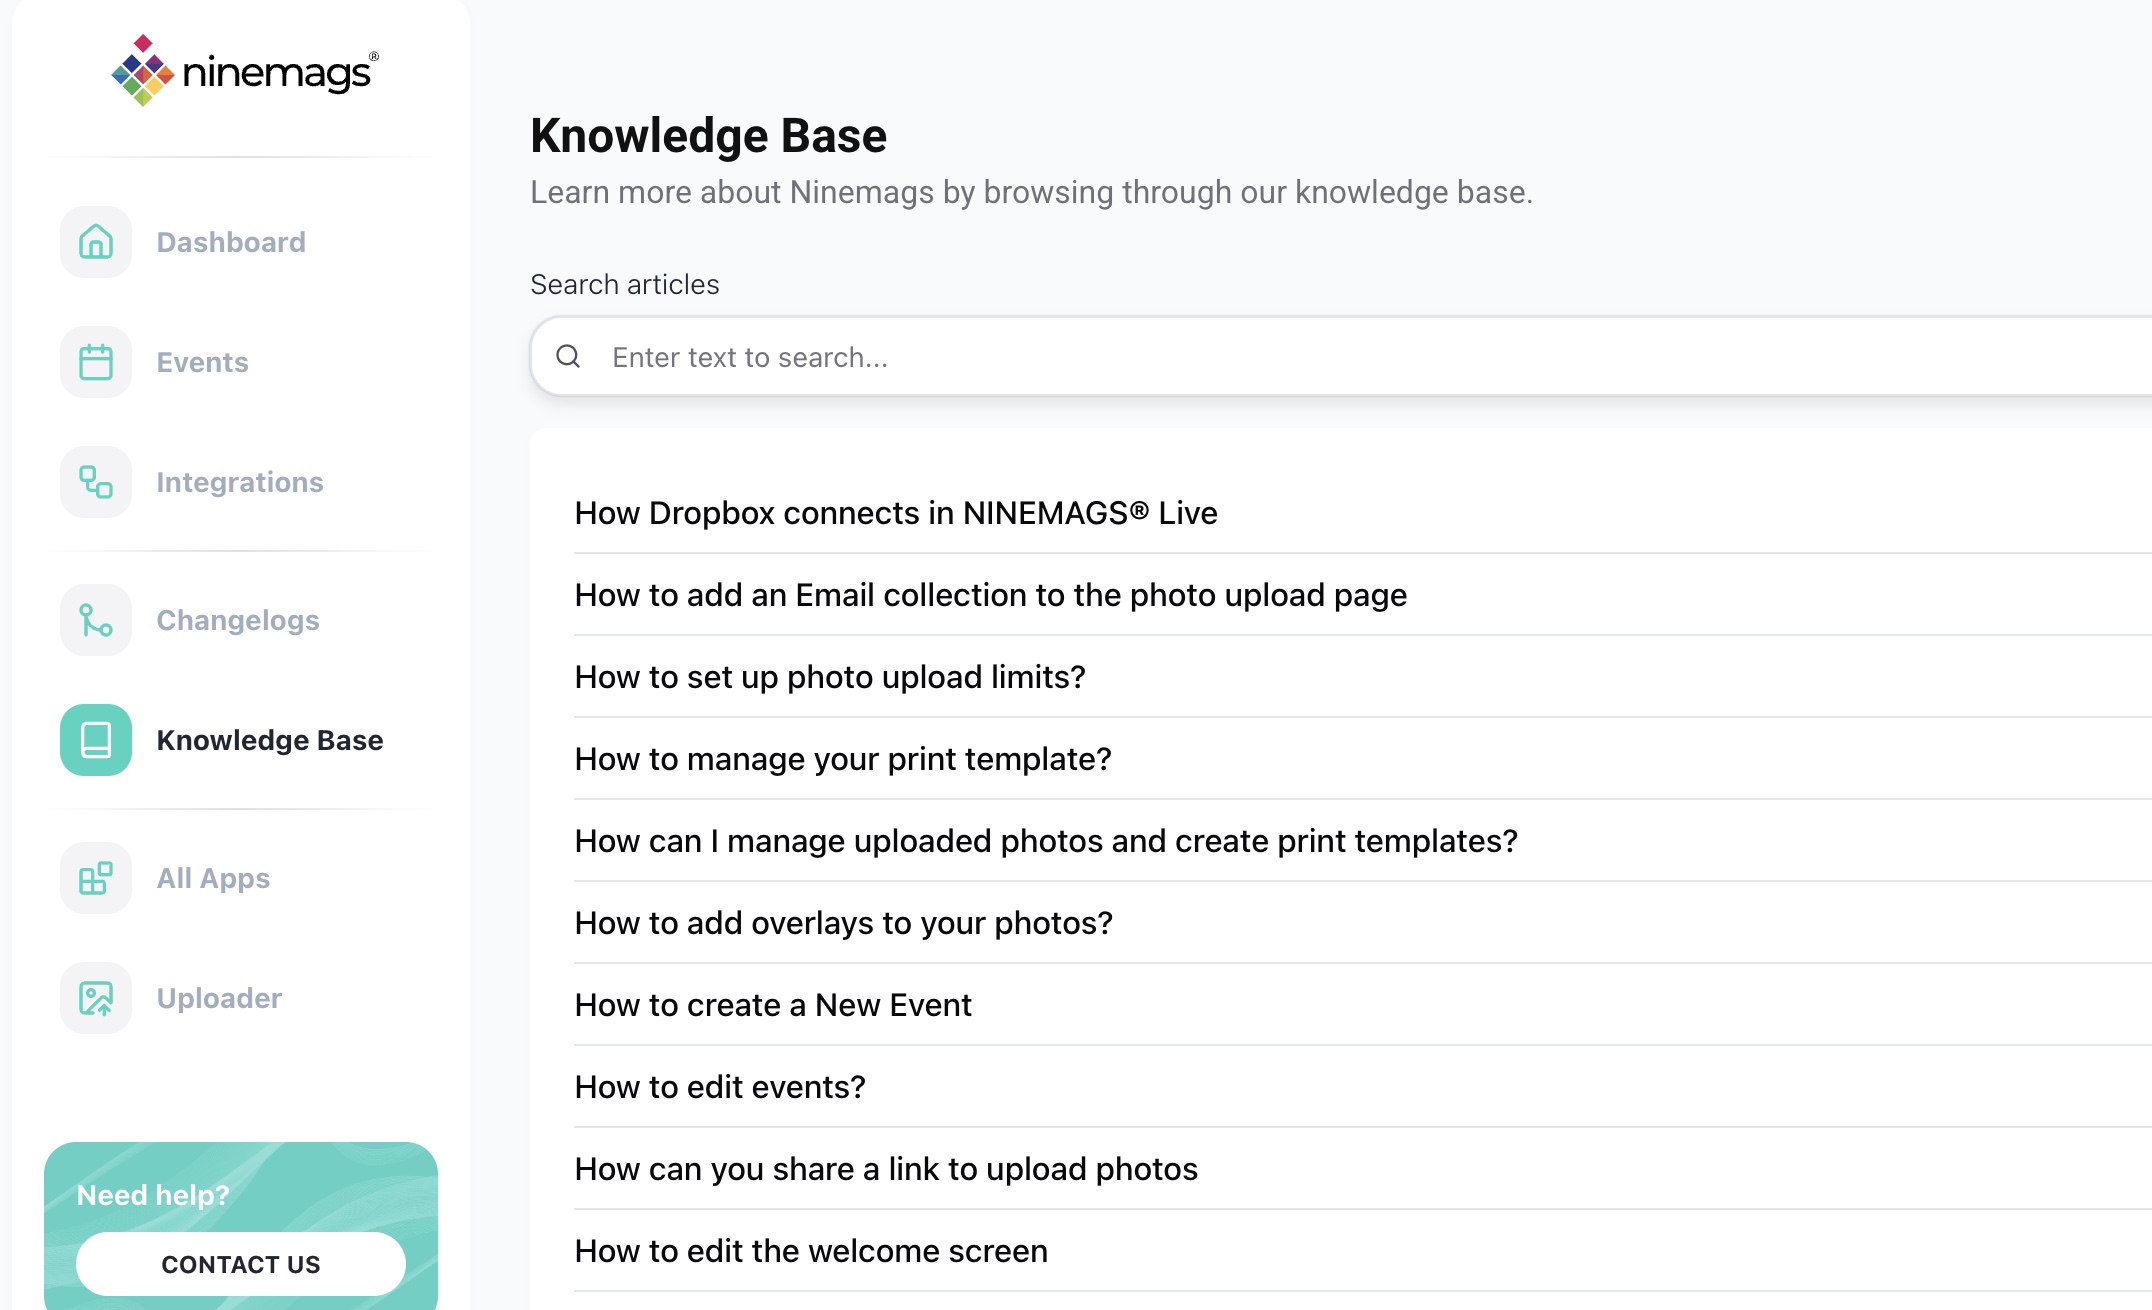The height and width of the screenshot is (1310, 2152).
Task: Focus the search articles text field
Action: [x=1300, y=357]
